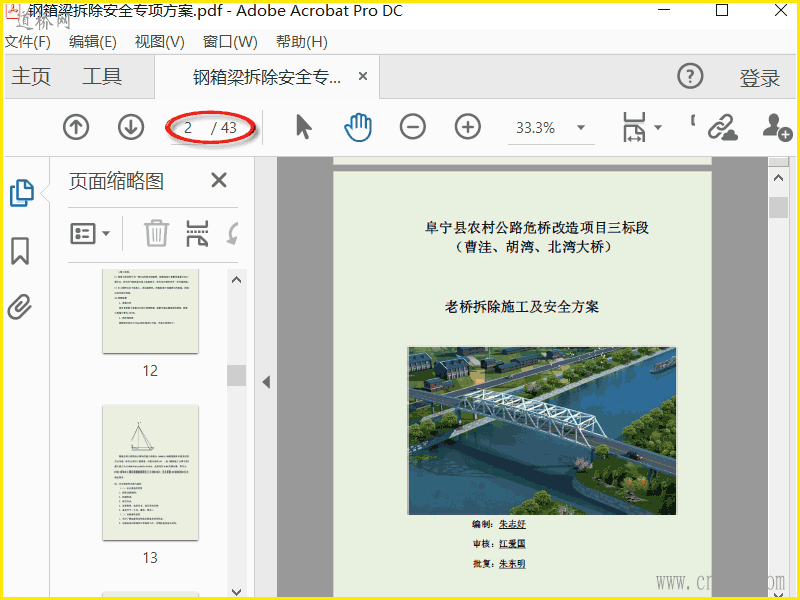The height and width of the screenshot is (600, 800).
Task: Minimize the Acrobat window
Action: pos(664,10)
